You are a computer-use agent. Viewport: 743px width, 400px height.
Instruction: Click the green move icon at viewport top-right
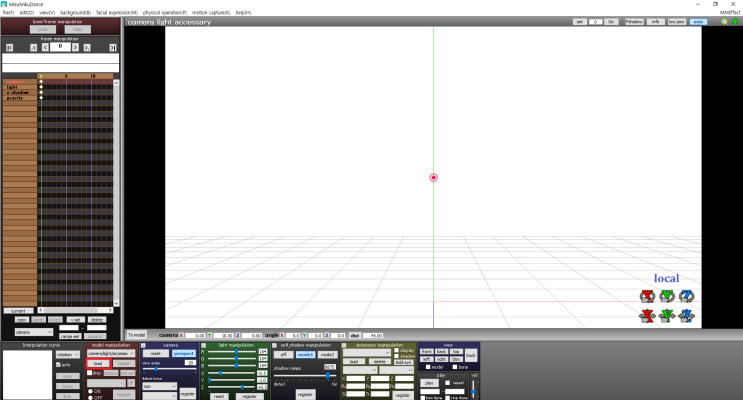734,21
